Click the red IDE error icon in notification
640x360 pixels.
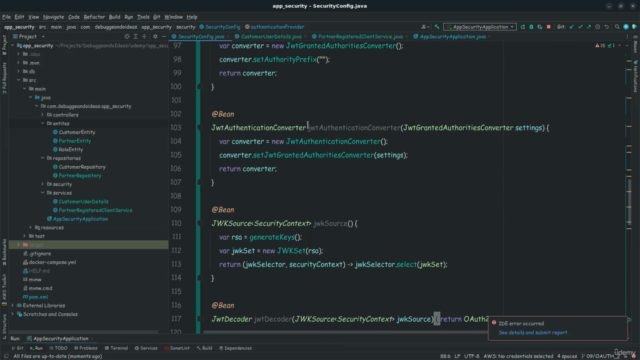(x=494, y=323)
